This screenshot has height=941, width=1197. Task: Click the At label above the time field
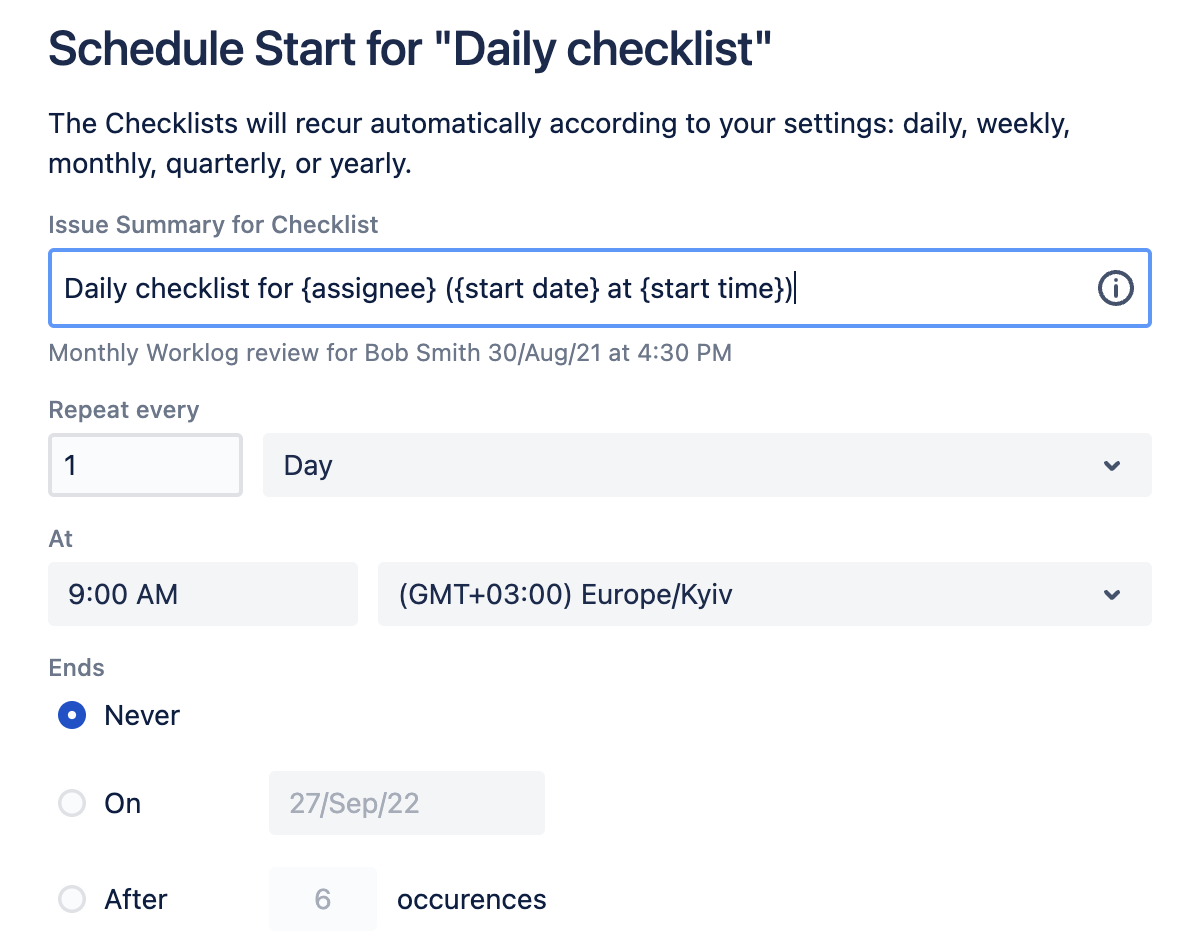coord(59,538)
